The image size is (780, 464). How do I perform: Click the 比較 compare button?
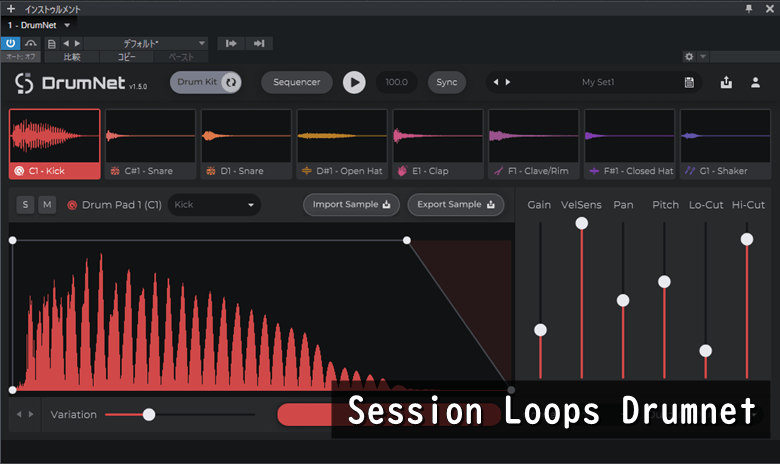click(x=72, y=57)
